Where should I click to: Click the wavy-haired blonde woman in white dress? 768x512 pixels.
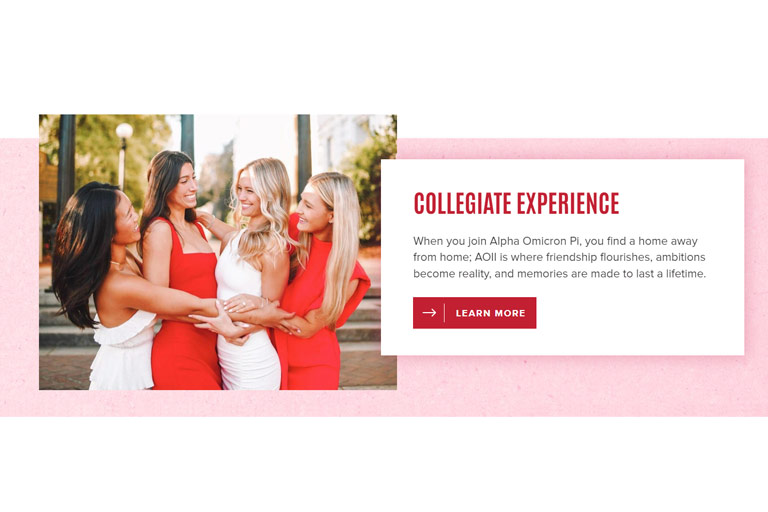252,274
